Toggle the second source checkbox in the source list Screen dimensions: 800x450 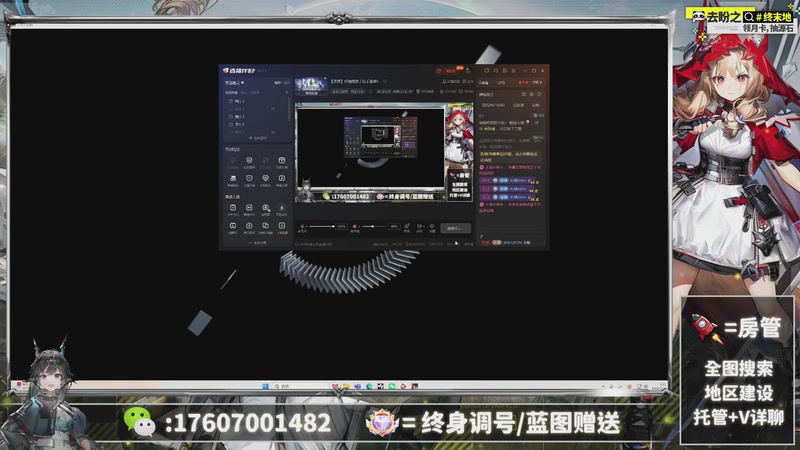point(231,109)
